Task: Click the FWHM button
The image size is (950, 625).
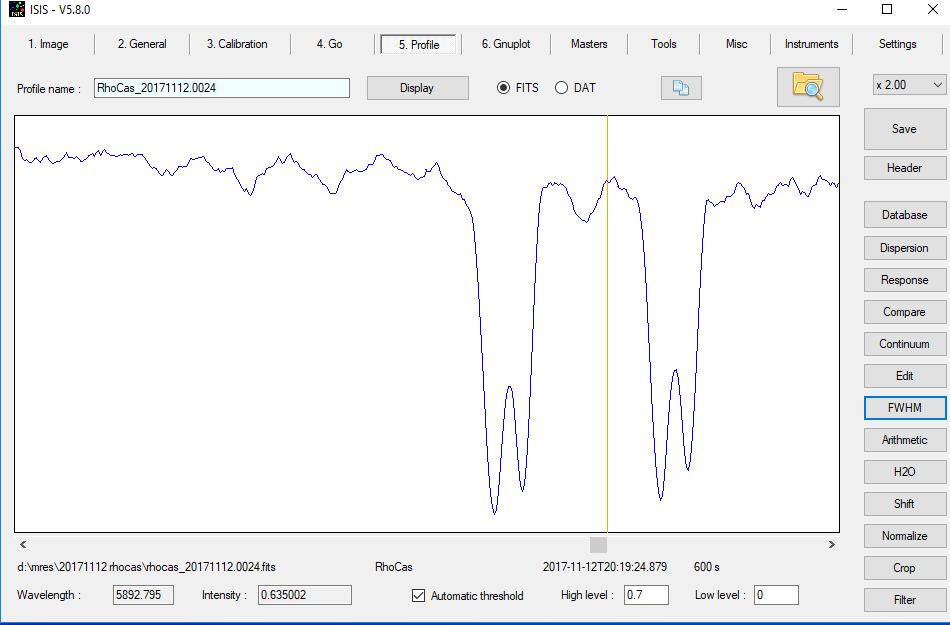Action: pos(904,408)
